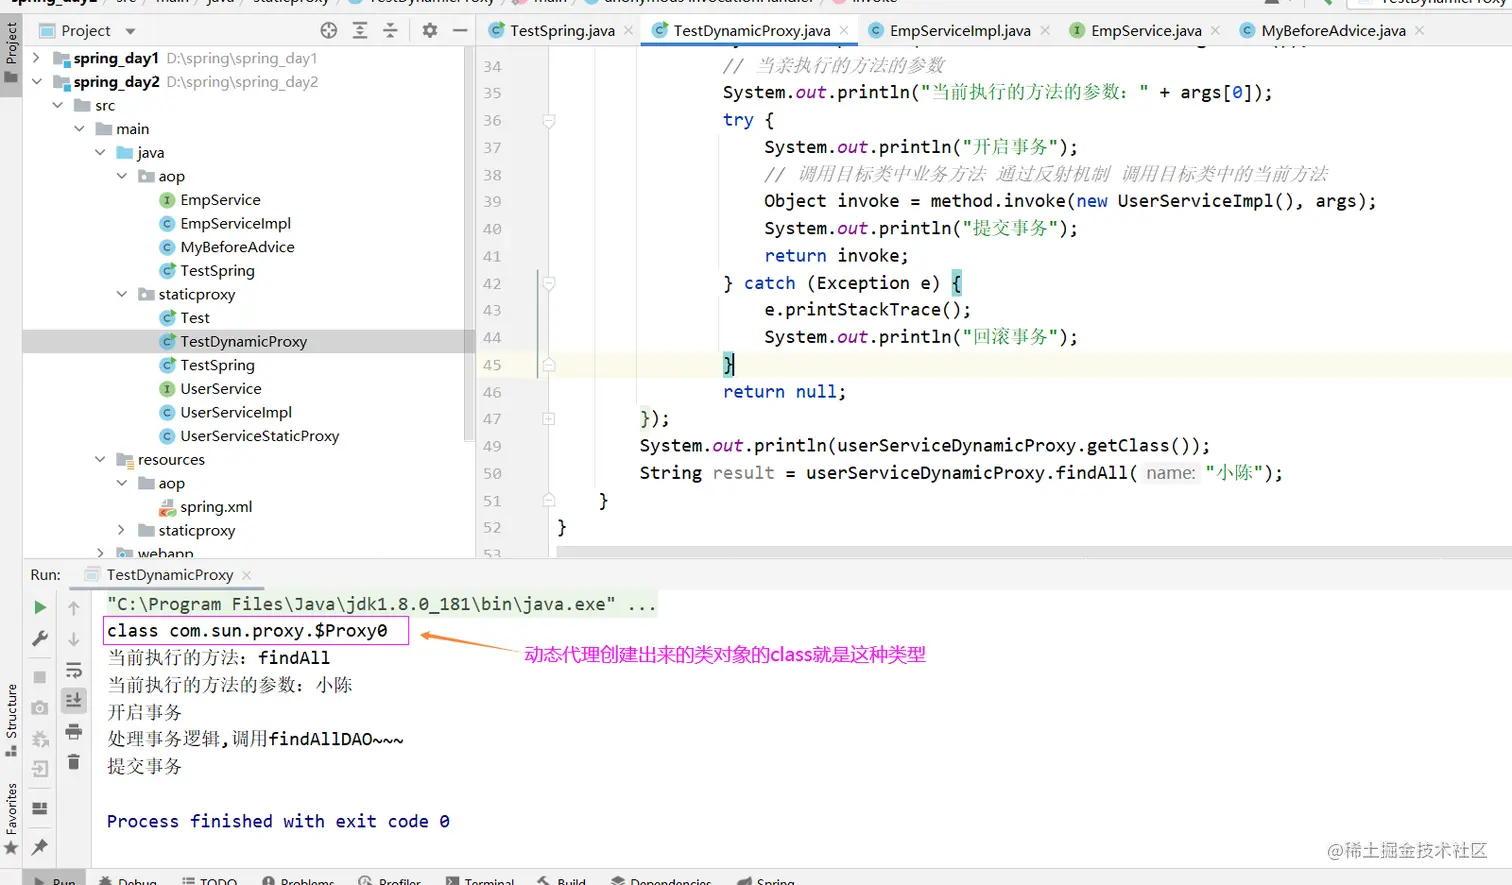Toggle Scroll to End in Run console

pos(74,700)
